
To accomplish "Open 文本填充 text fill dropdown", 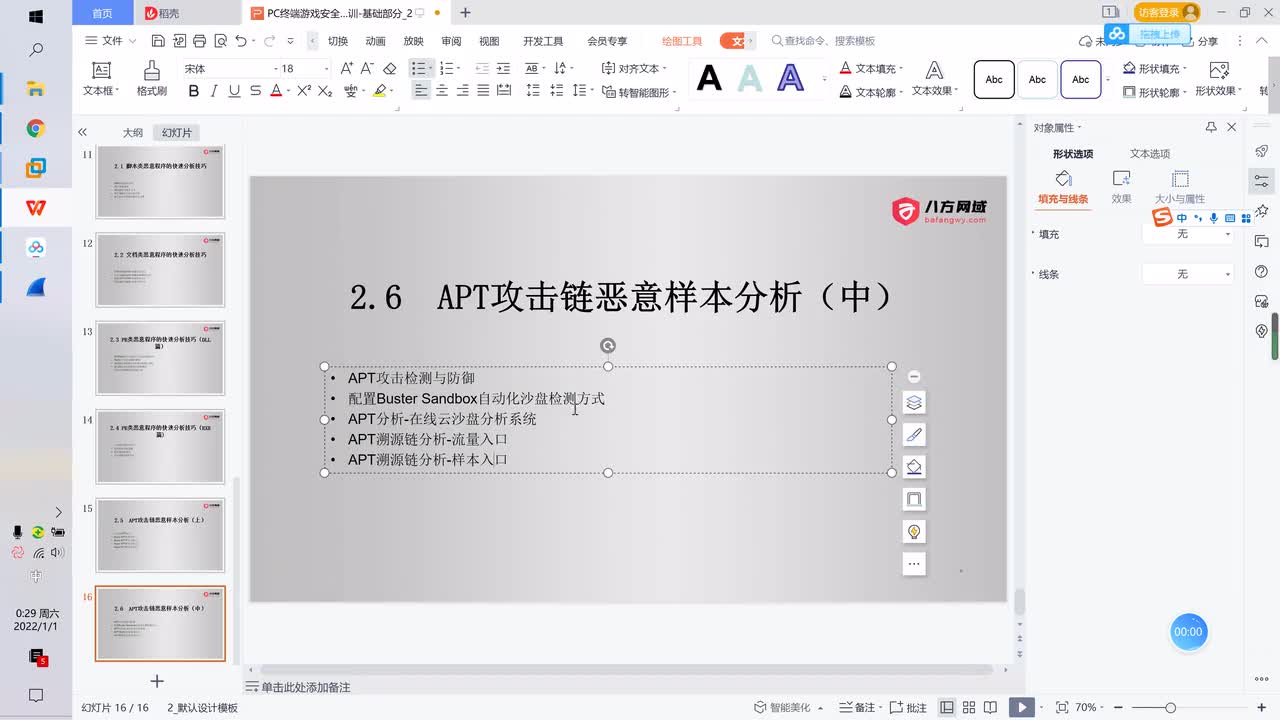I will point(871,68).
